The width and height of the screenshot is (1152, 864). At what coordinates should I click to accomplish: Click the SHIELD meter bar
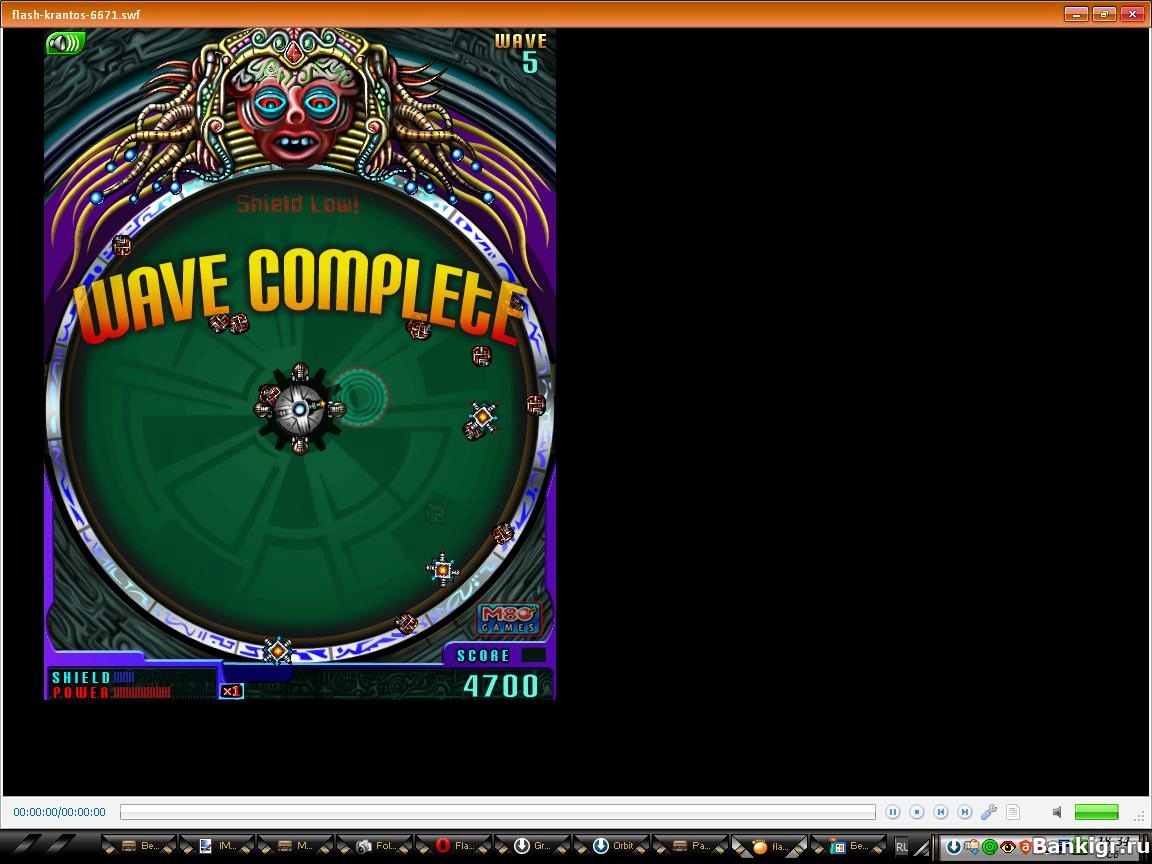[x=123, y=677]
